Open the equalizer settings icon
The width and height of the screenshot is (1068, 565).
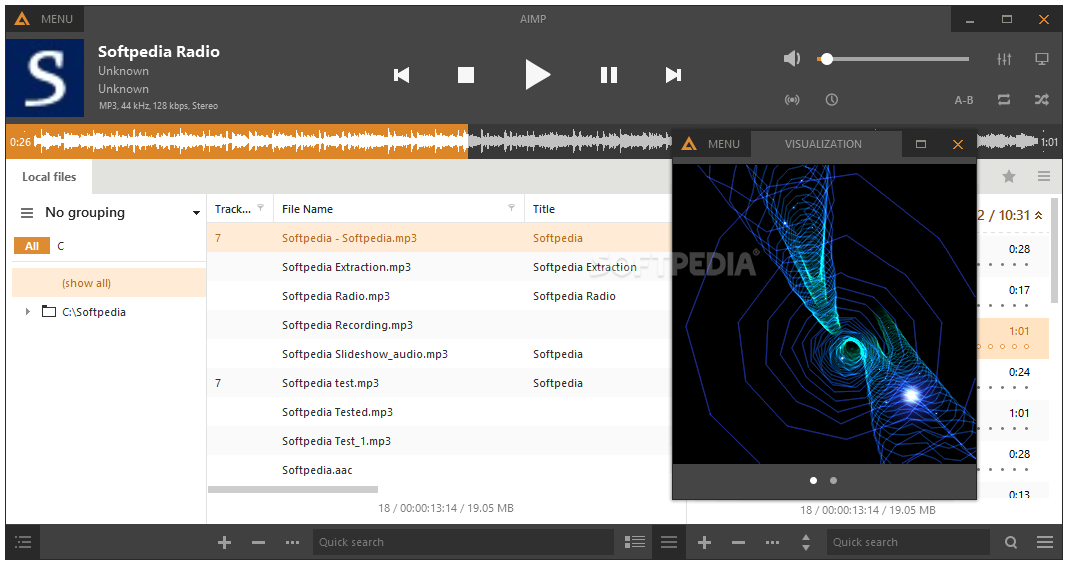pyautogui.click(x=1004, y=59)
